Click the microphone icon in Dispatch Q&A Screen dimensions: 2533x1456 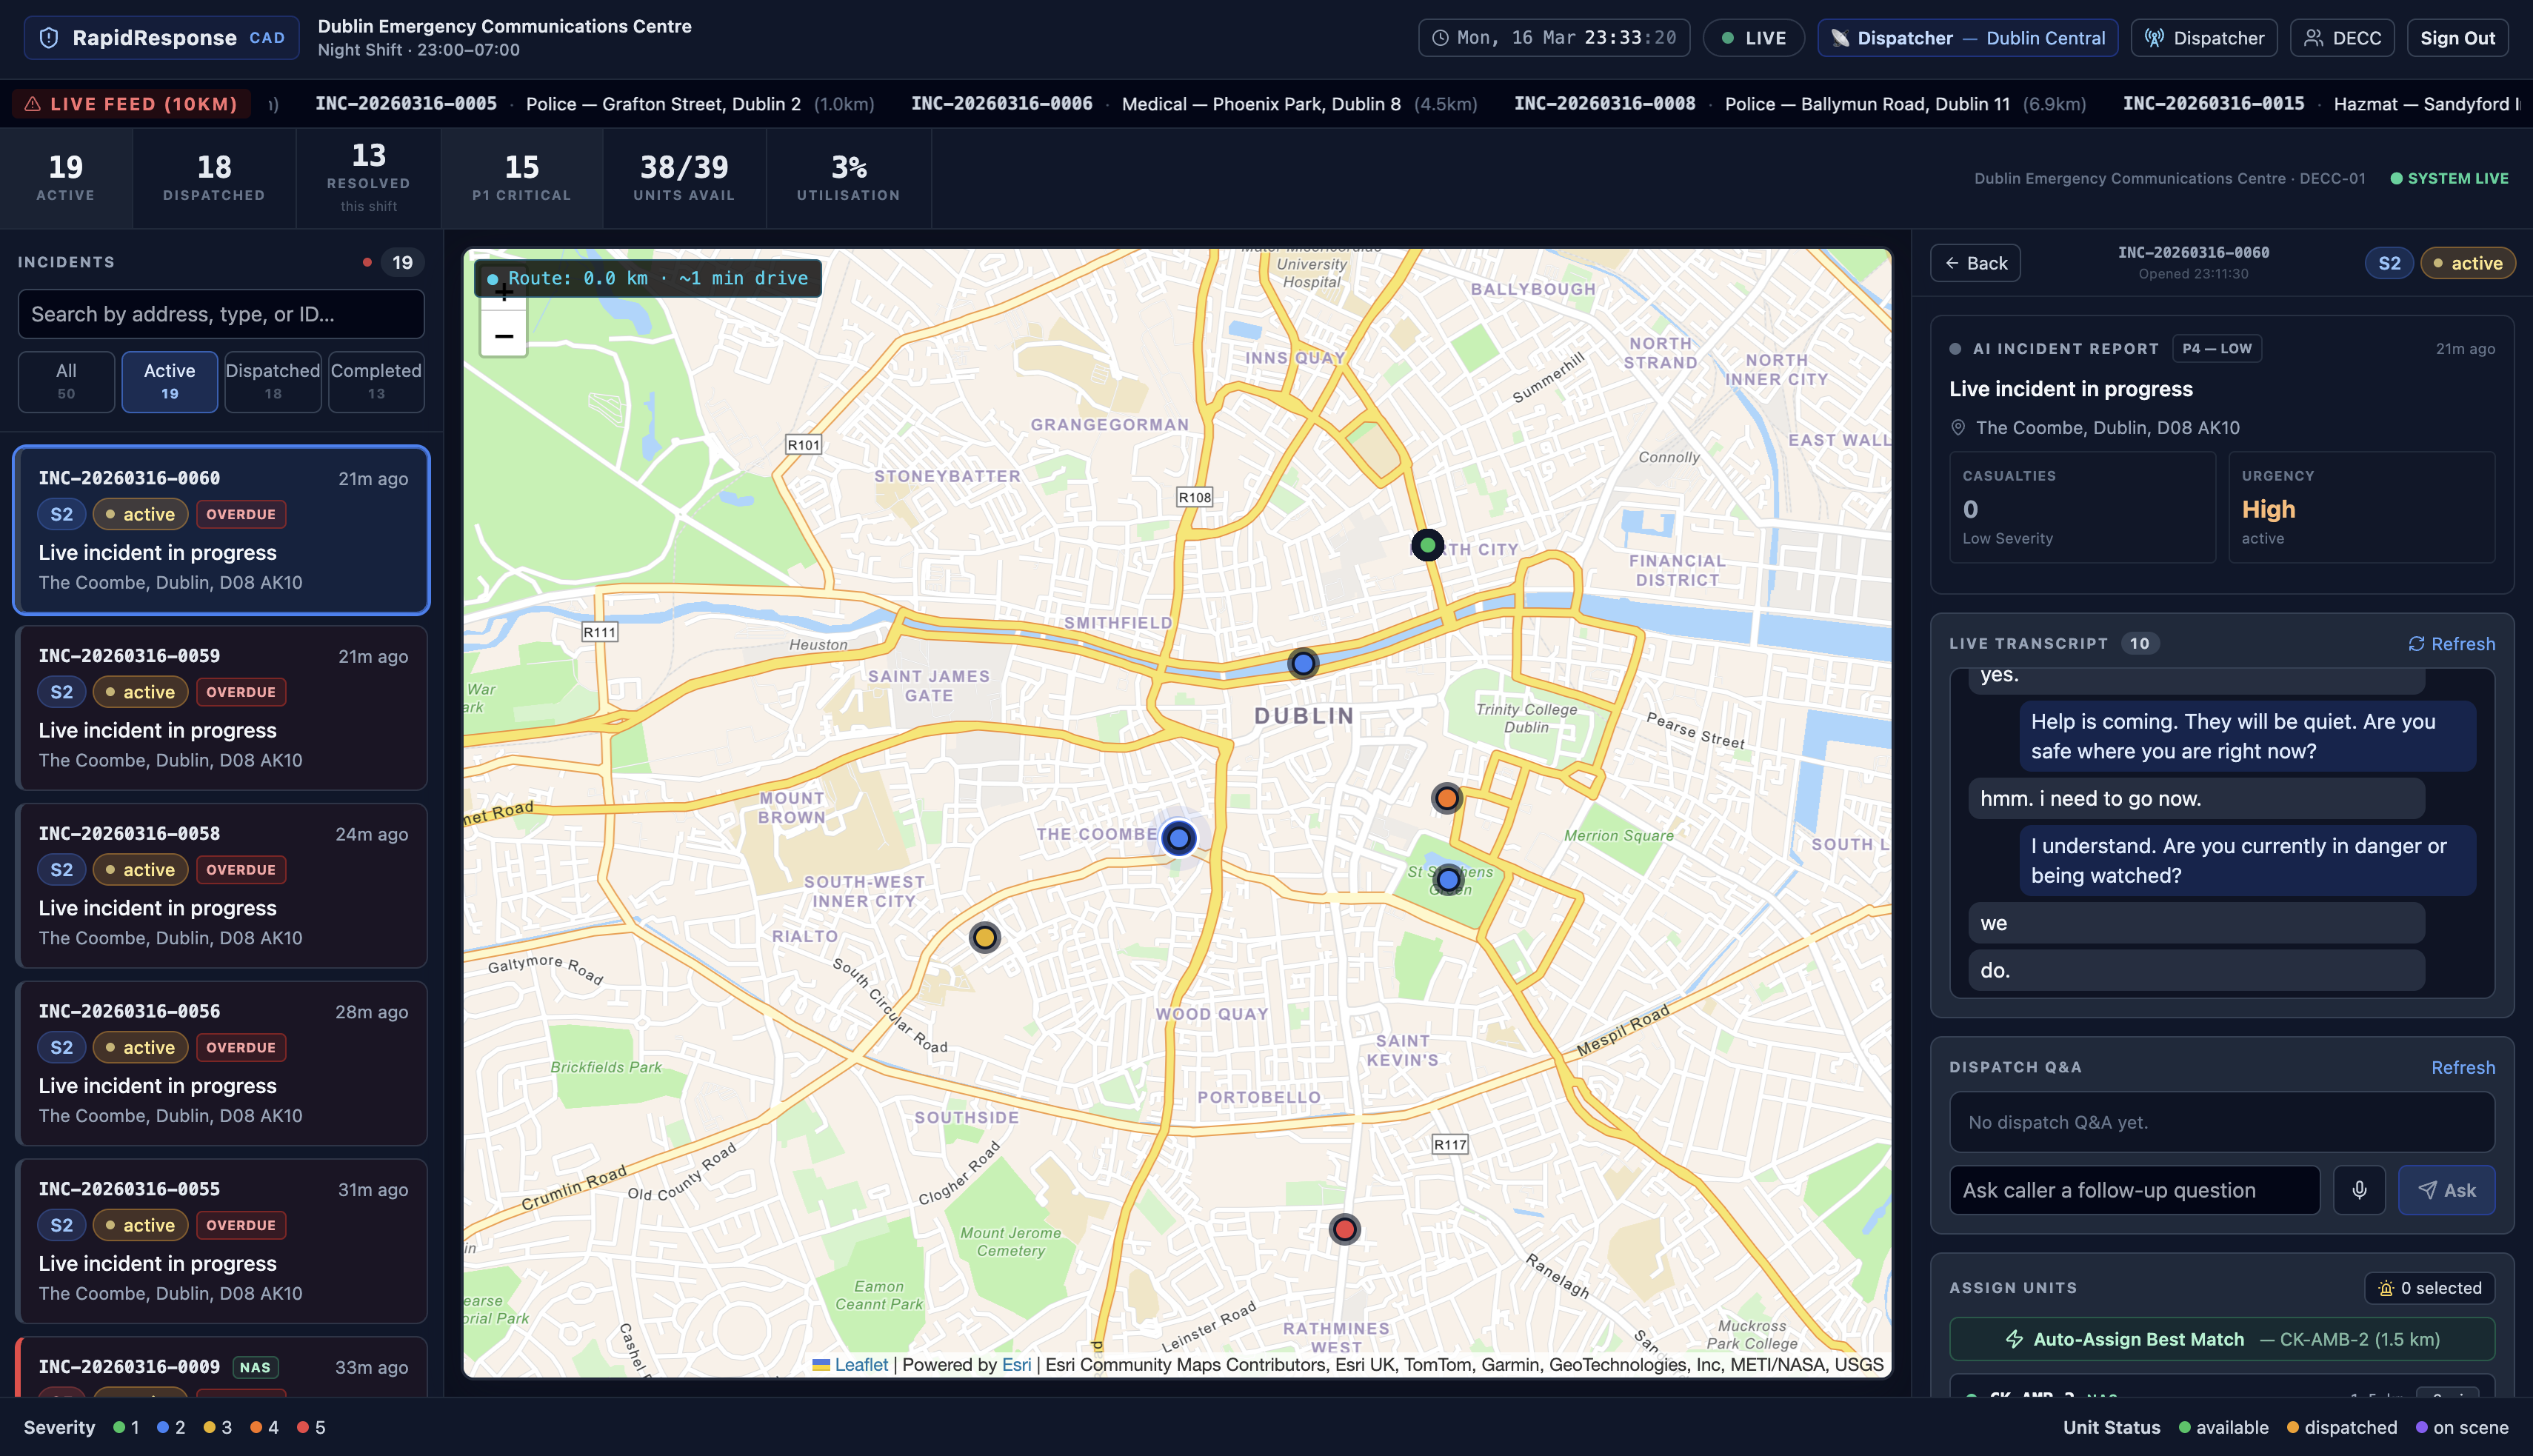point(2358,1190)
